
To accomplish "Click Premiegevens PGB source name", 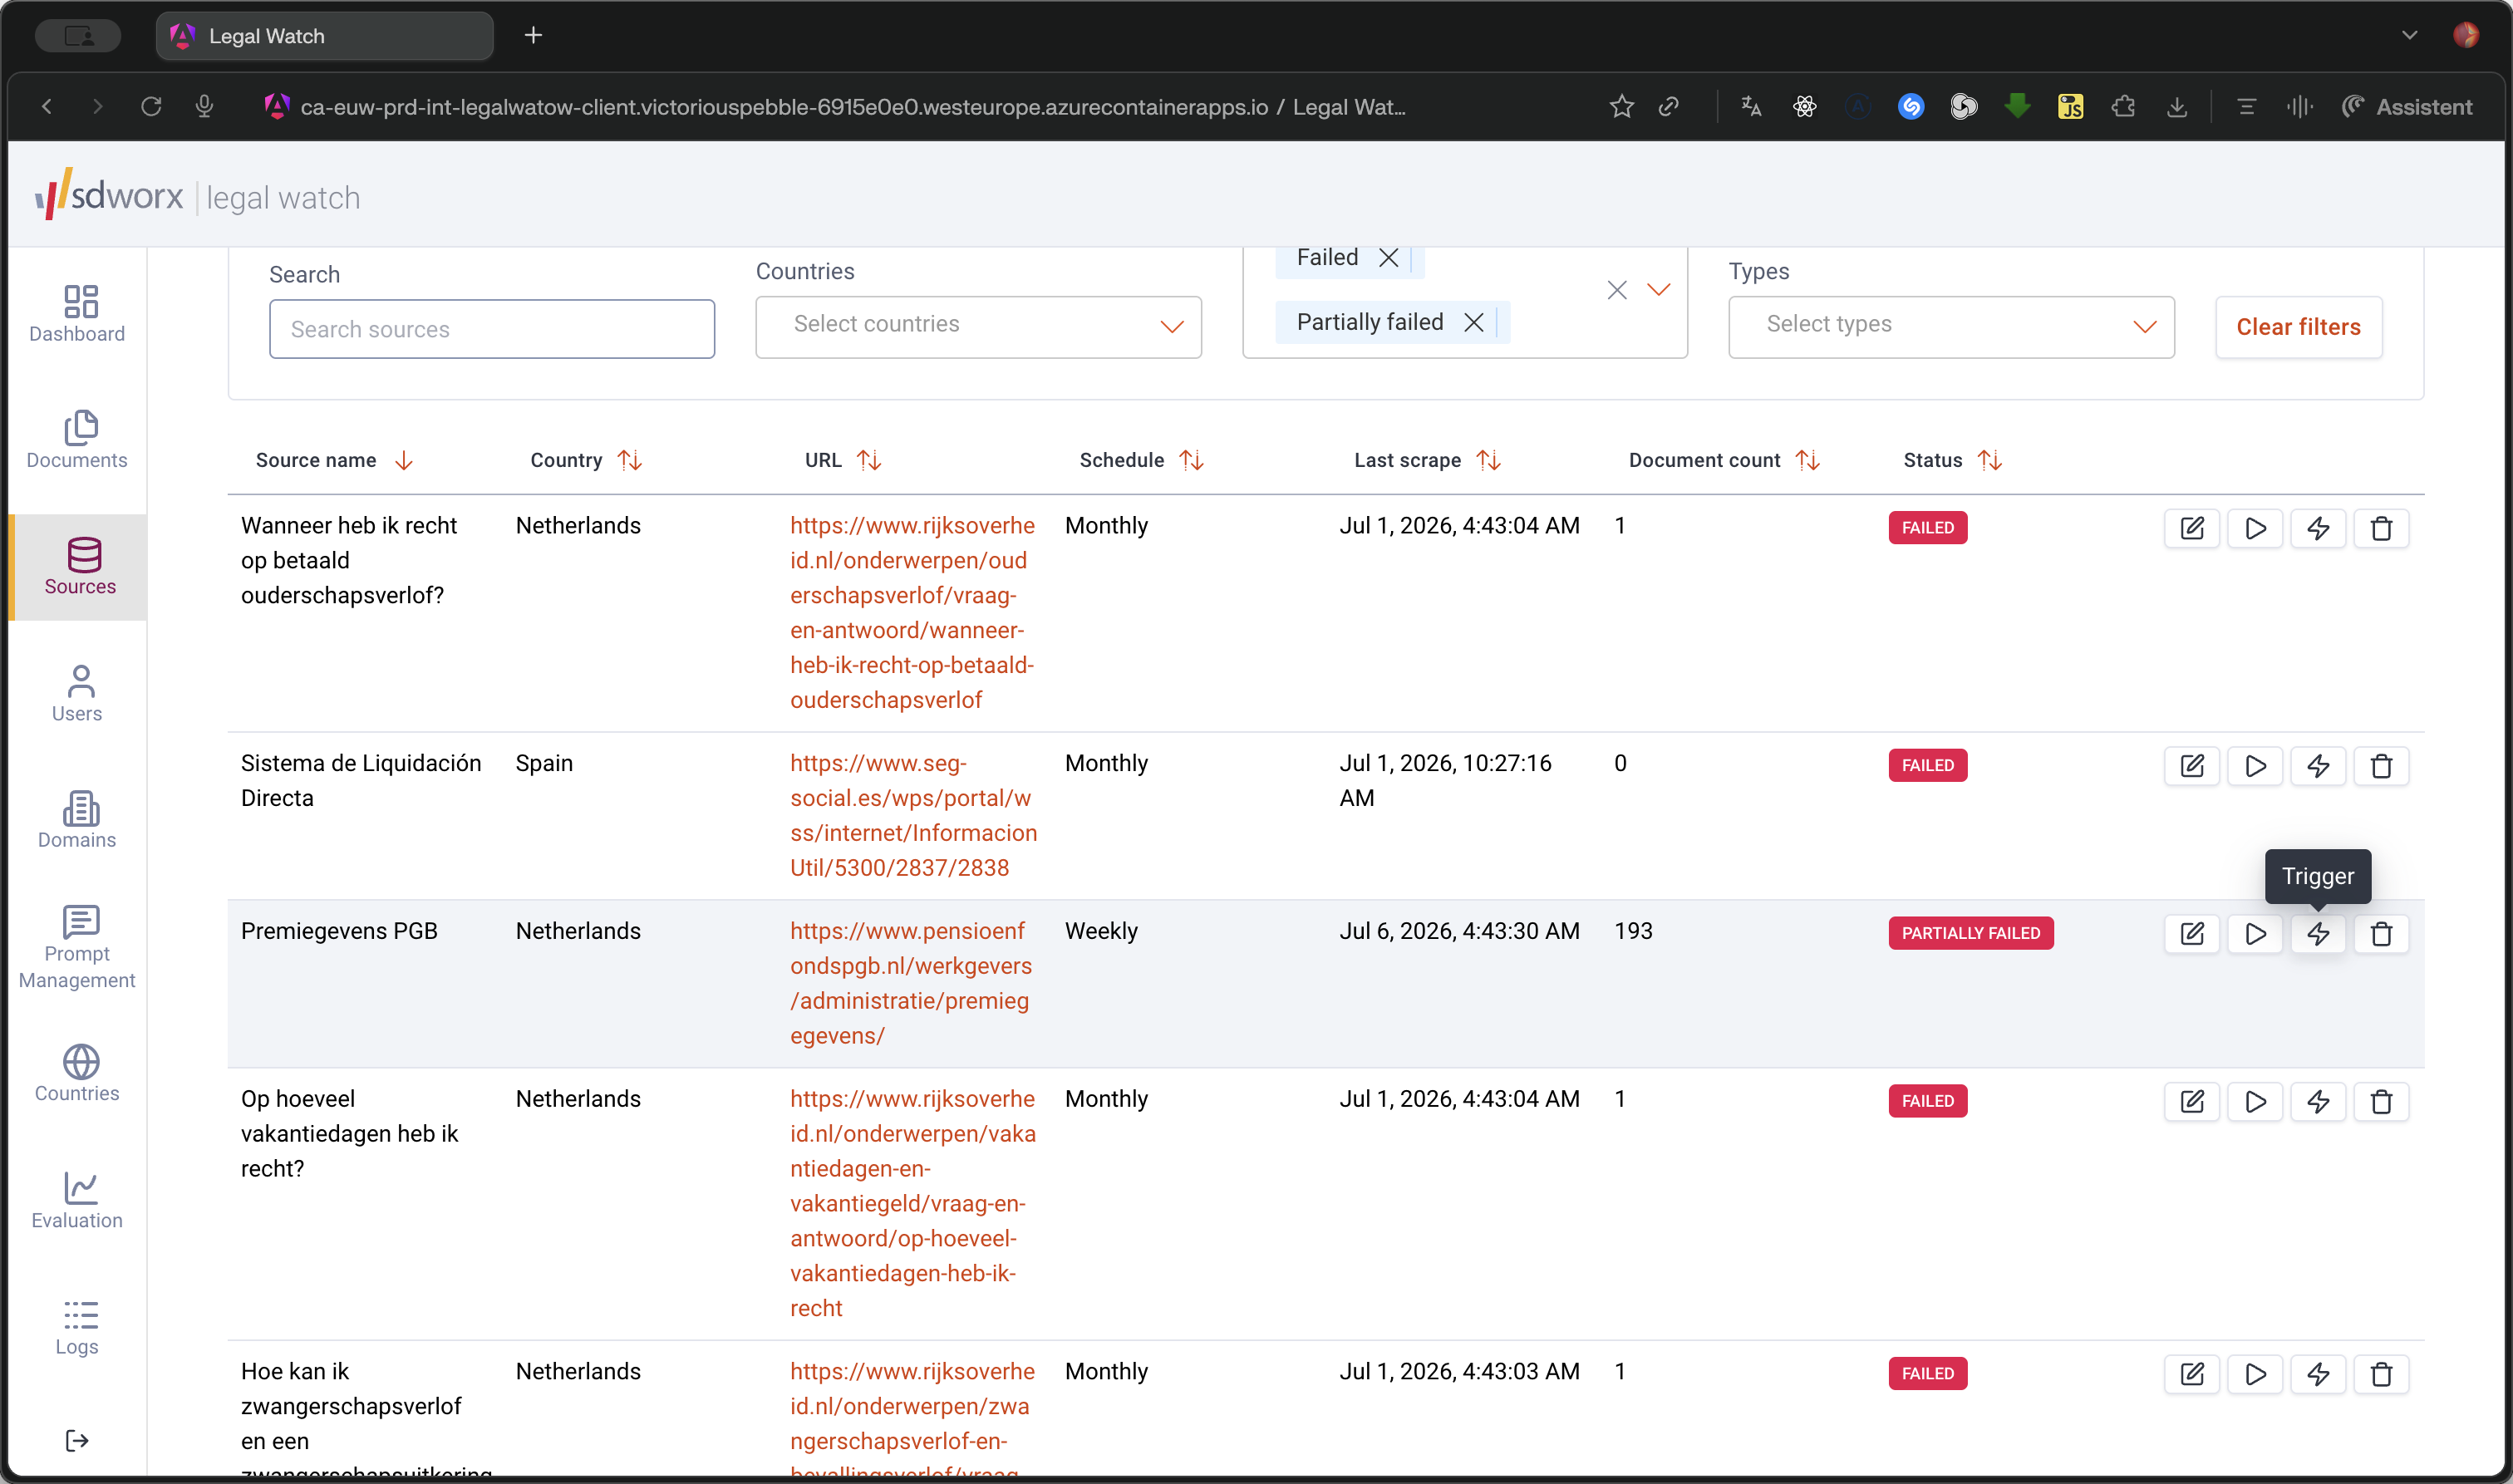I will point(339,931).
